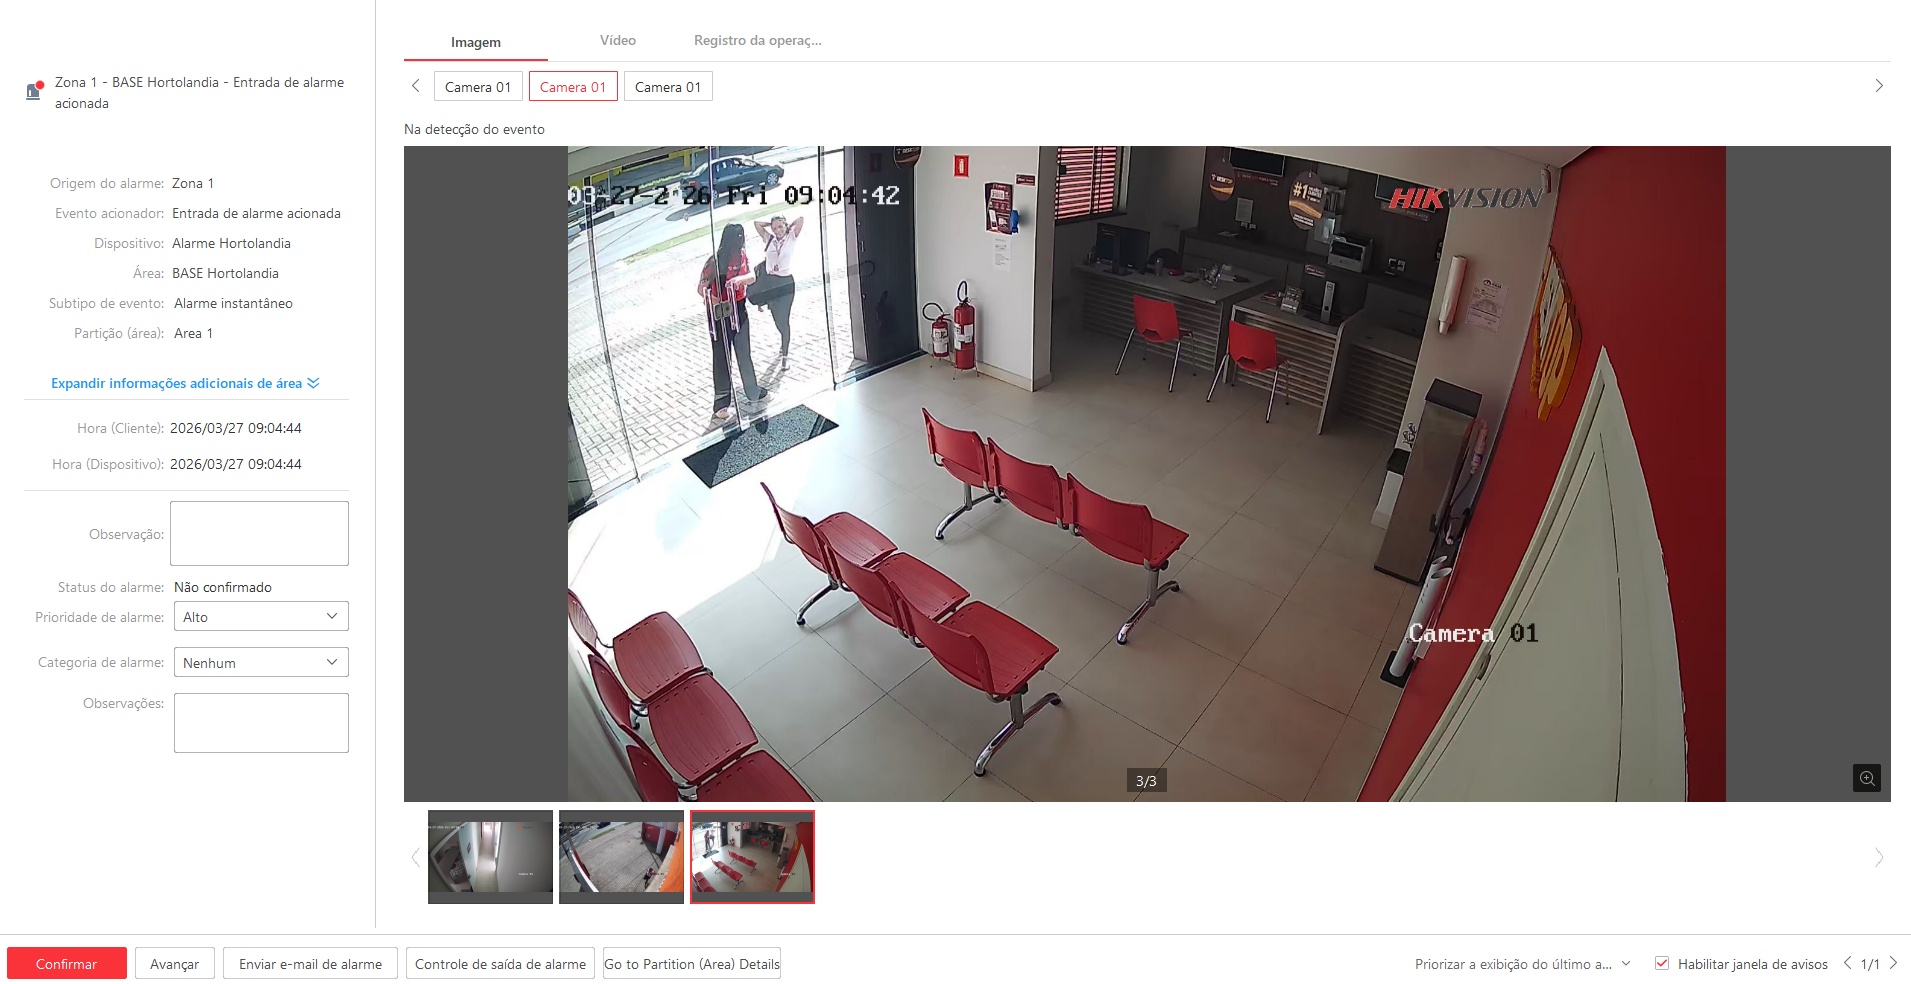Select the first corridor thumbnail

coord(490,857)
